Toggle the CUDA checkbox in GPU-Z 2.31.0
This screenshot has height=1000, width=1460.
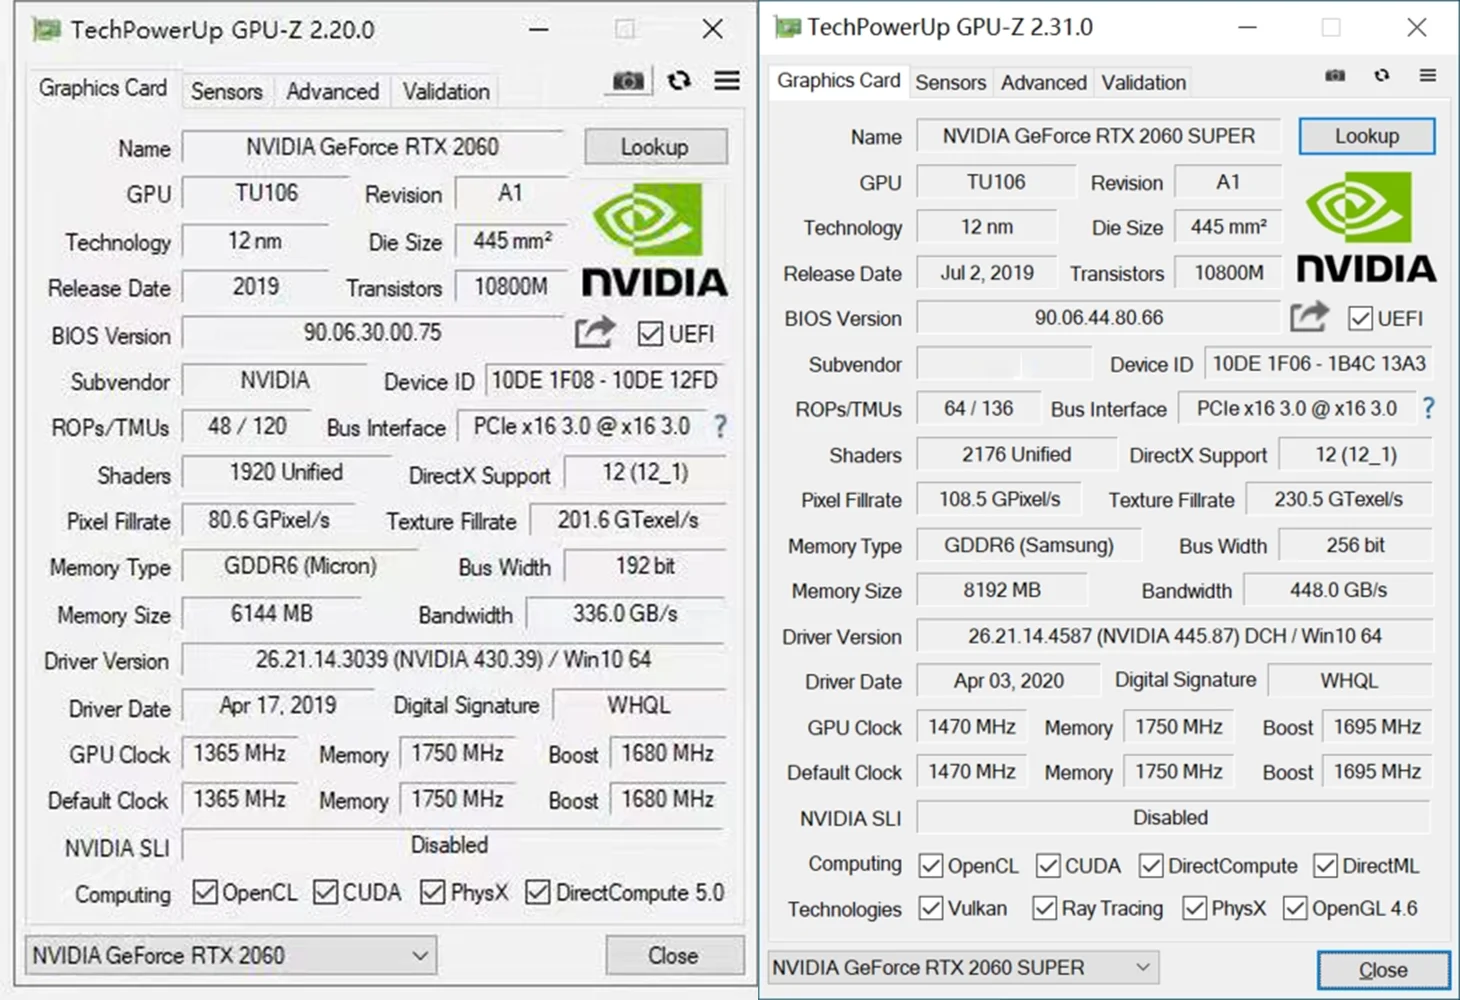pos(1048,865)
